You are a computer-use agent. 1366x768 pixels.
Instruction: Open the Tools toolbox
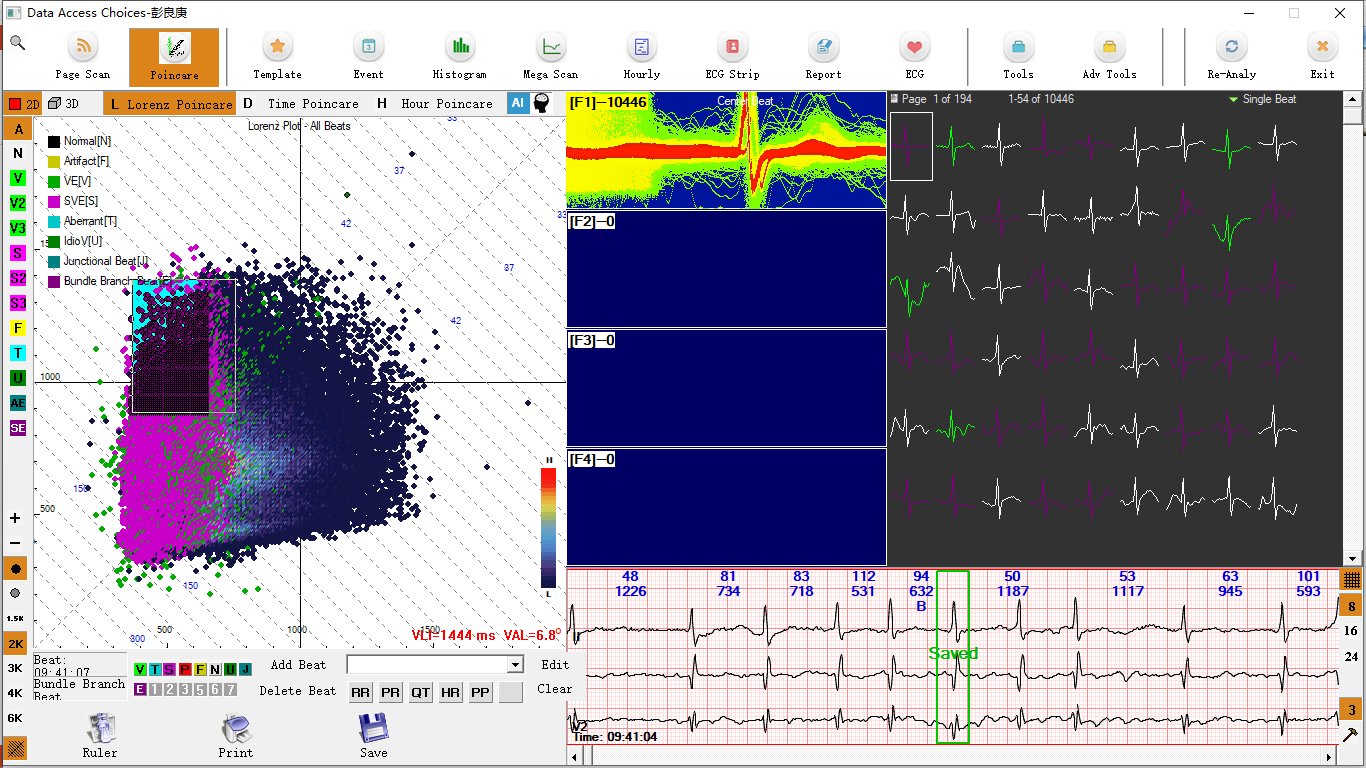[x=1018, y=56]
